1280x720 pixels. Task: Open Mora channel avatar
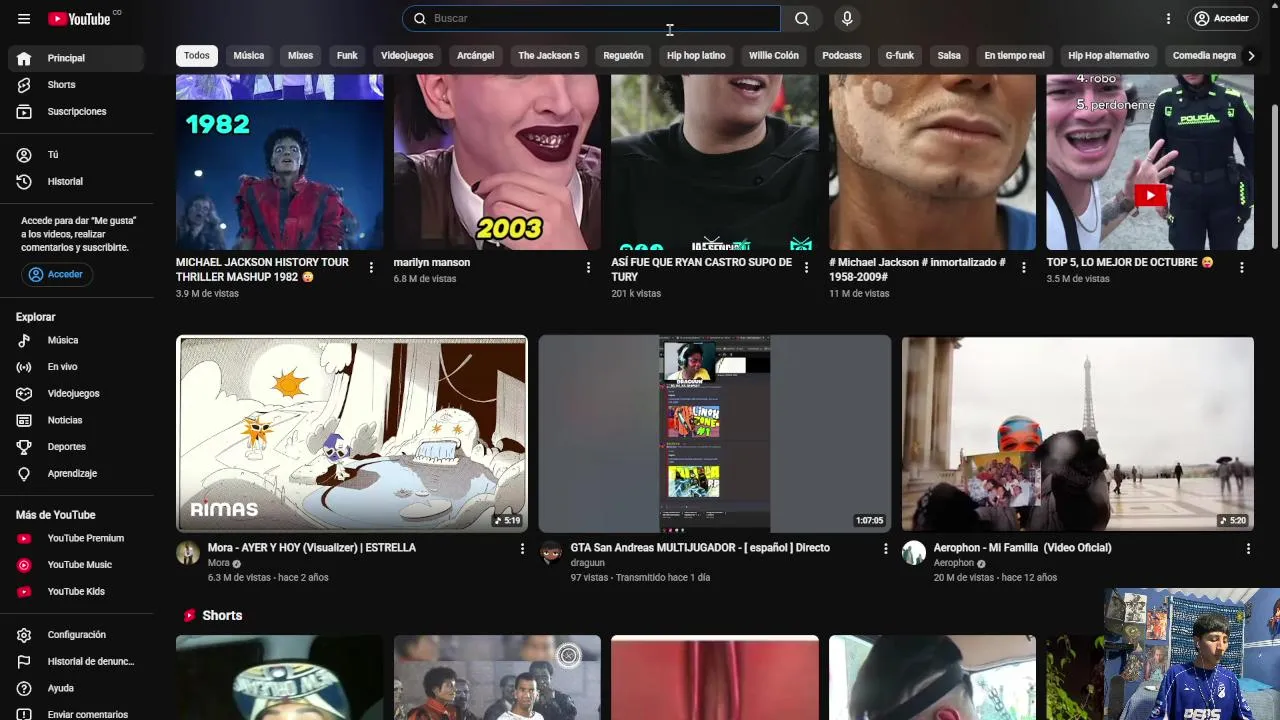click(188, 553)
